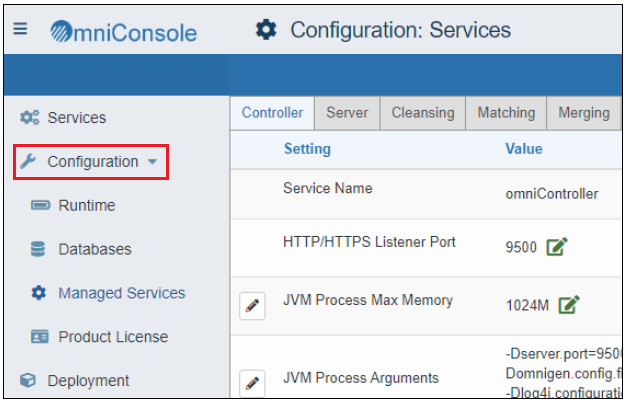This screenshot has height=402, width=626.
Task: Open the Configuration menu item
Action: (93, 162)
